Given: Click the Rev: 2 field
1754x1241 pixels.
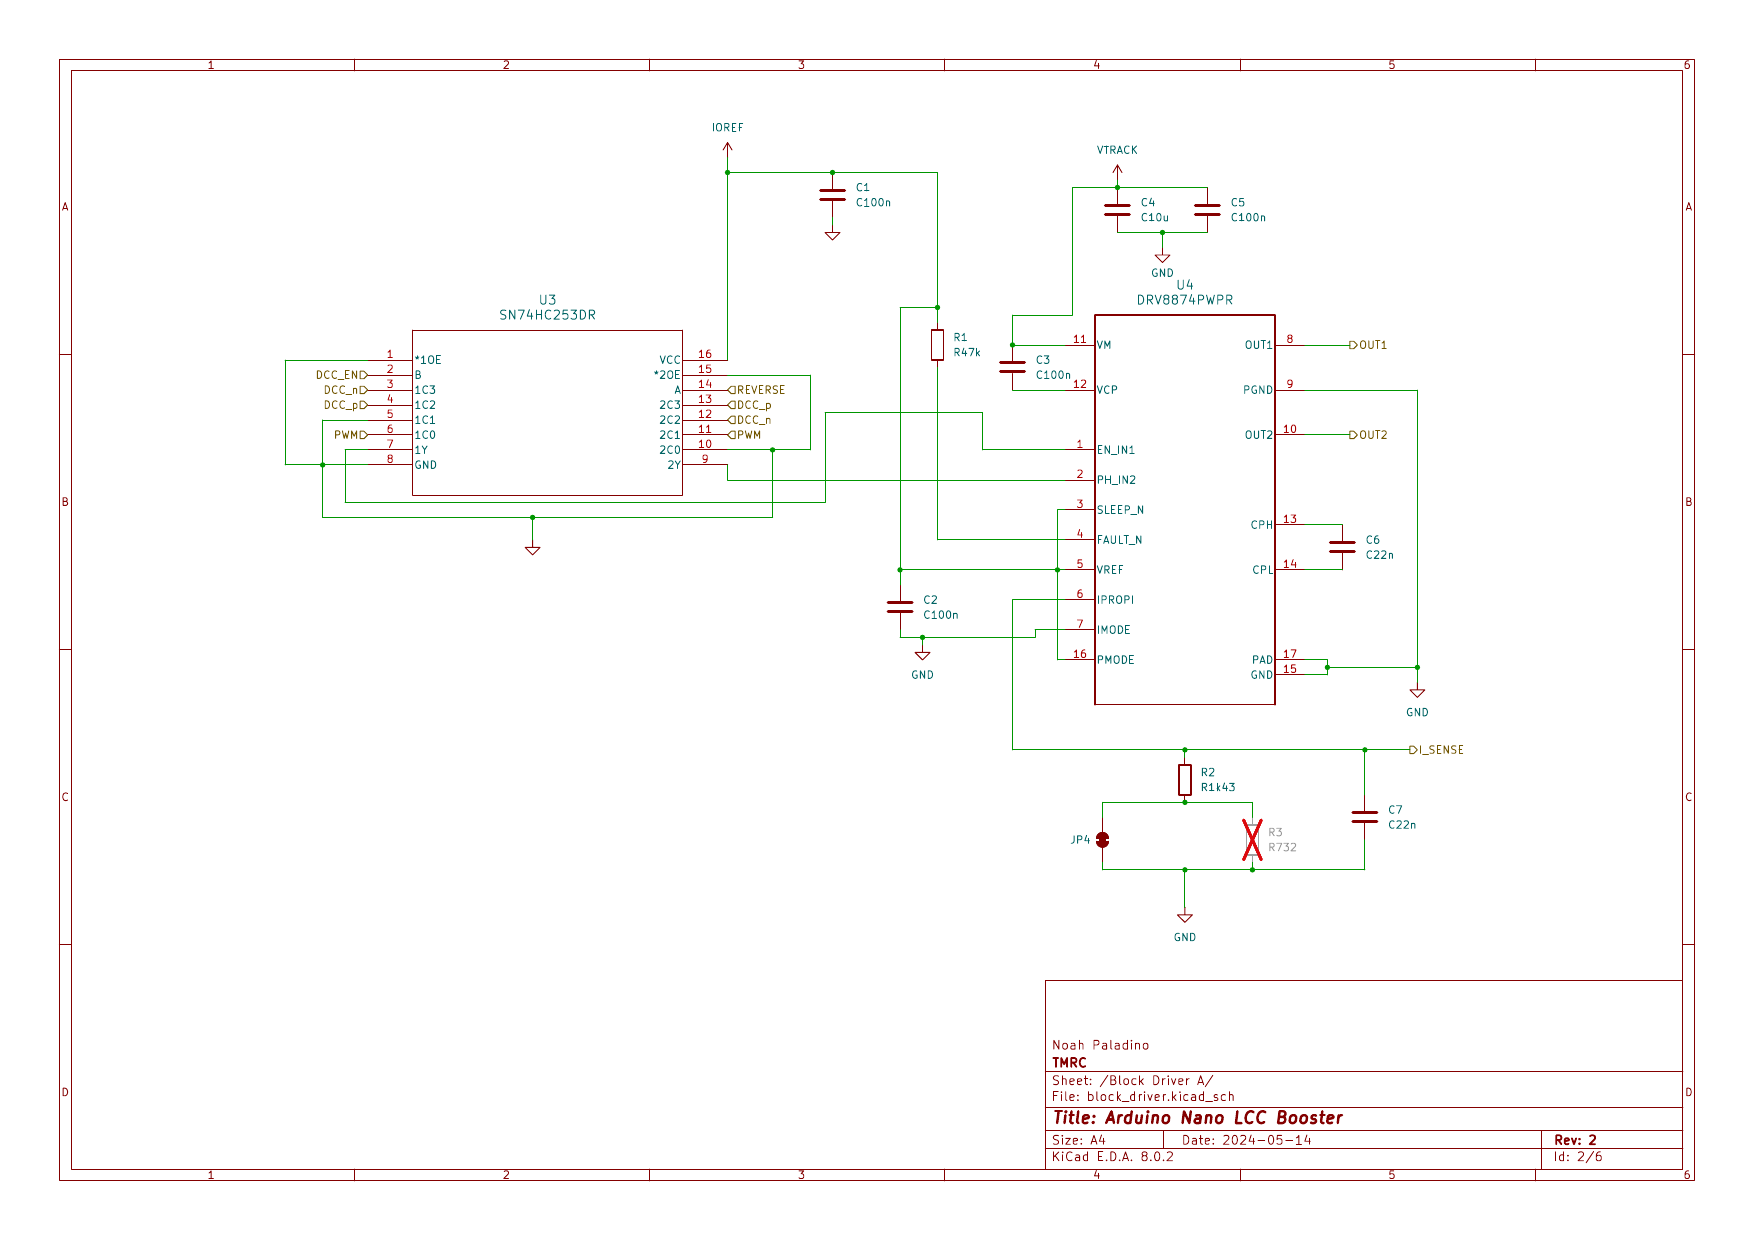Looking at the screenshot, I should click(1576, 1140).
